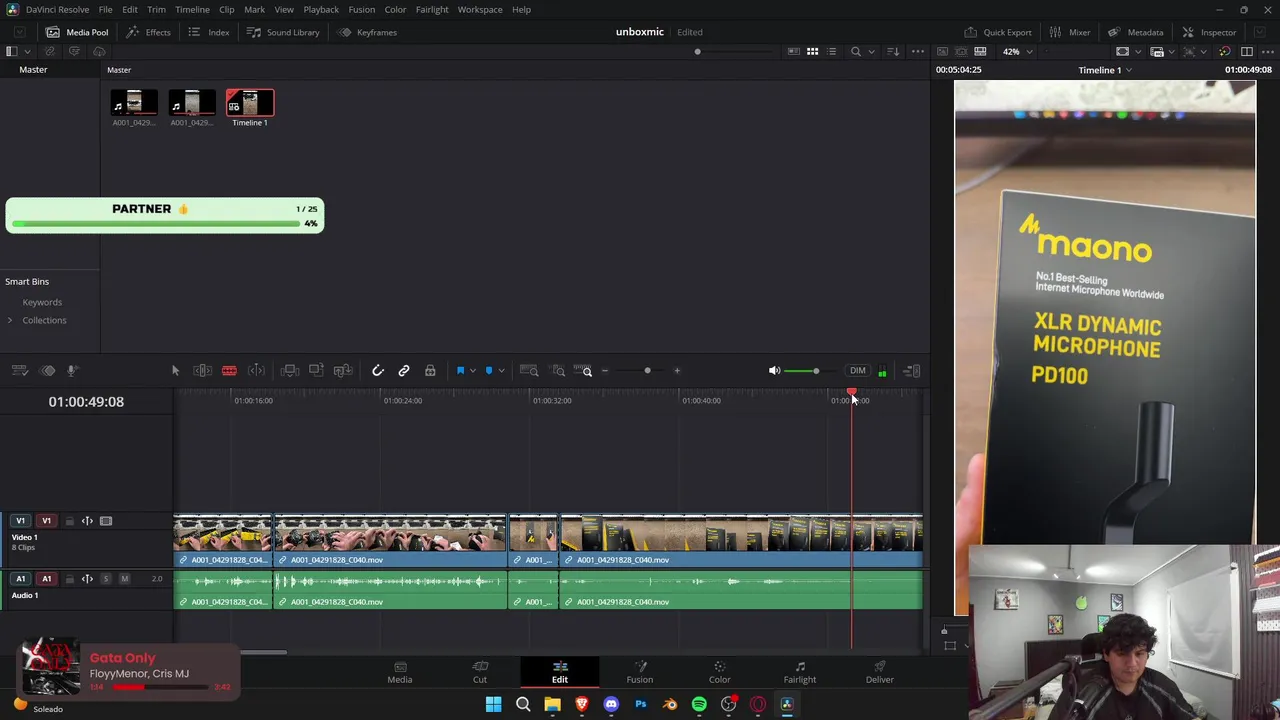Switch media pool to thumbnail view

(x=813, y=51)
